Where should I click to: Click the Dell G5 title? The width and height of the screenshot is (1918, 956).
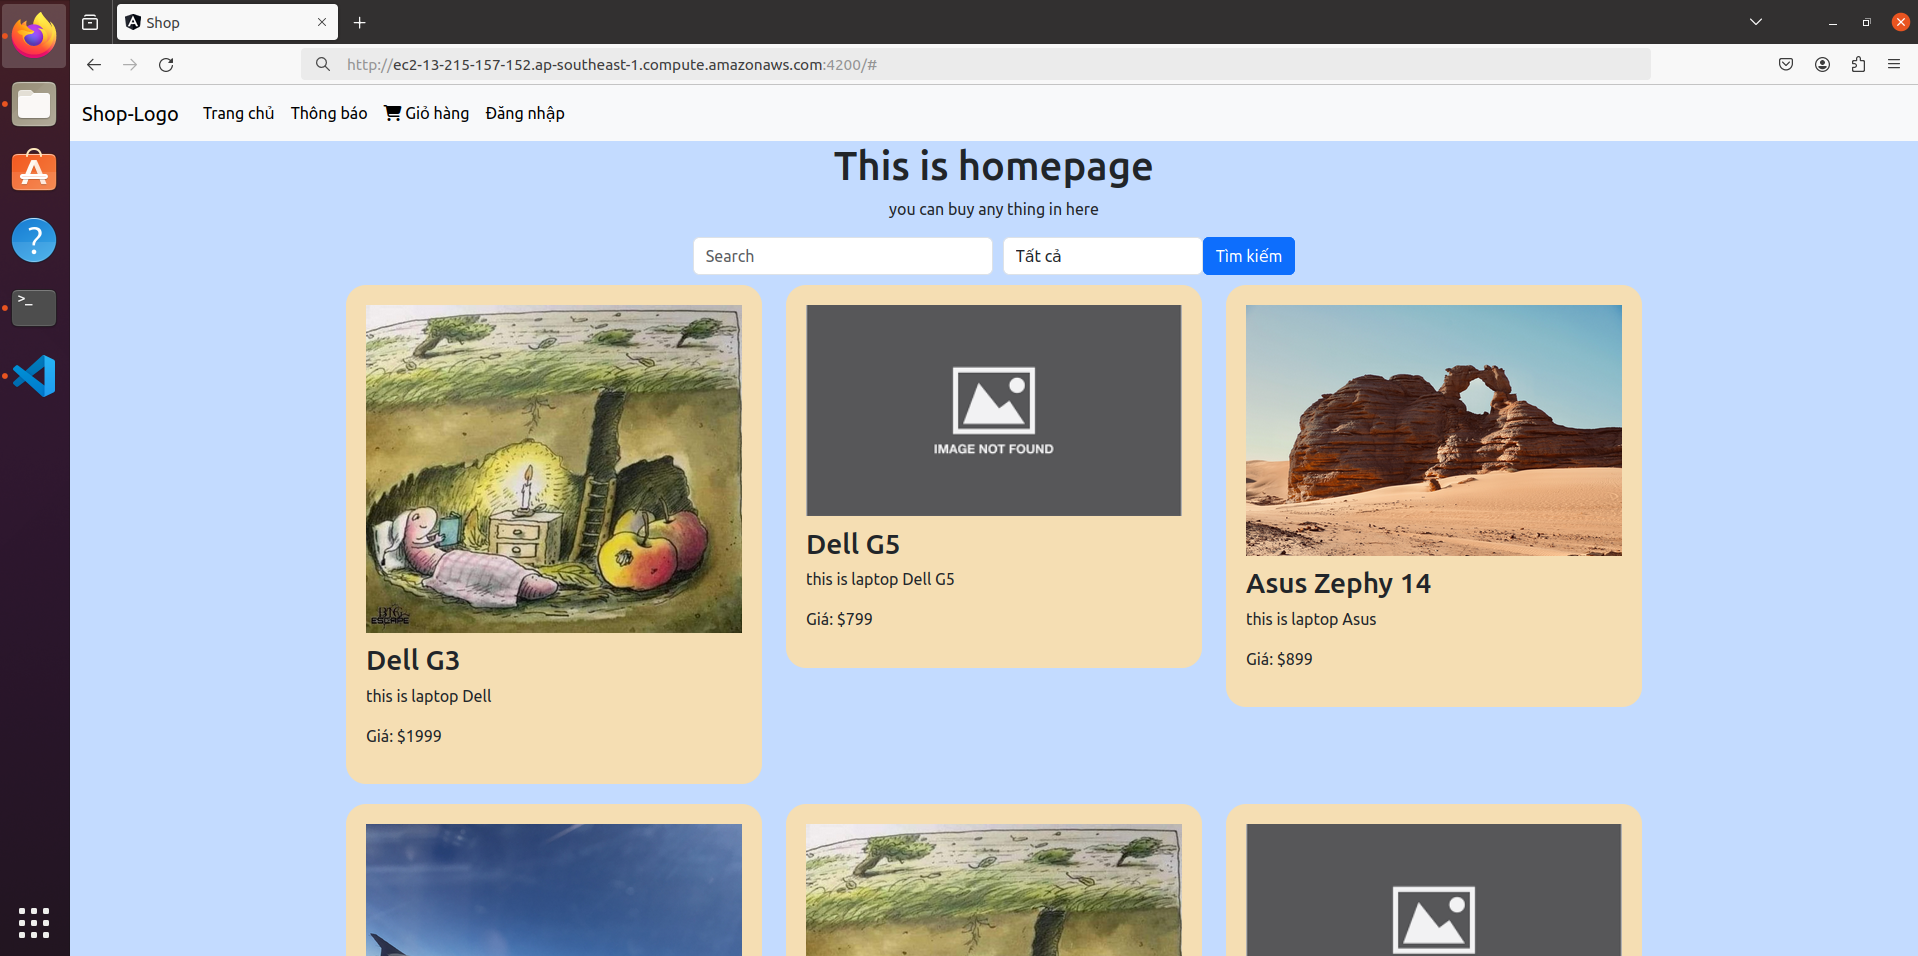[x=853, y=544]
